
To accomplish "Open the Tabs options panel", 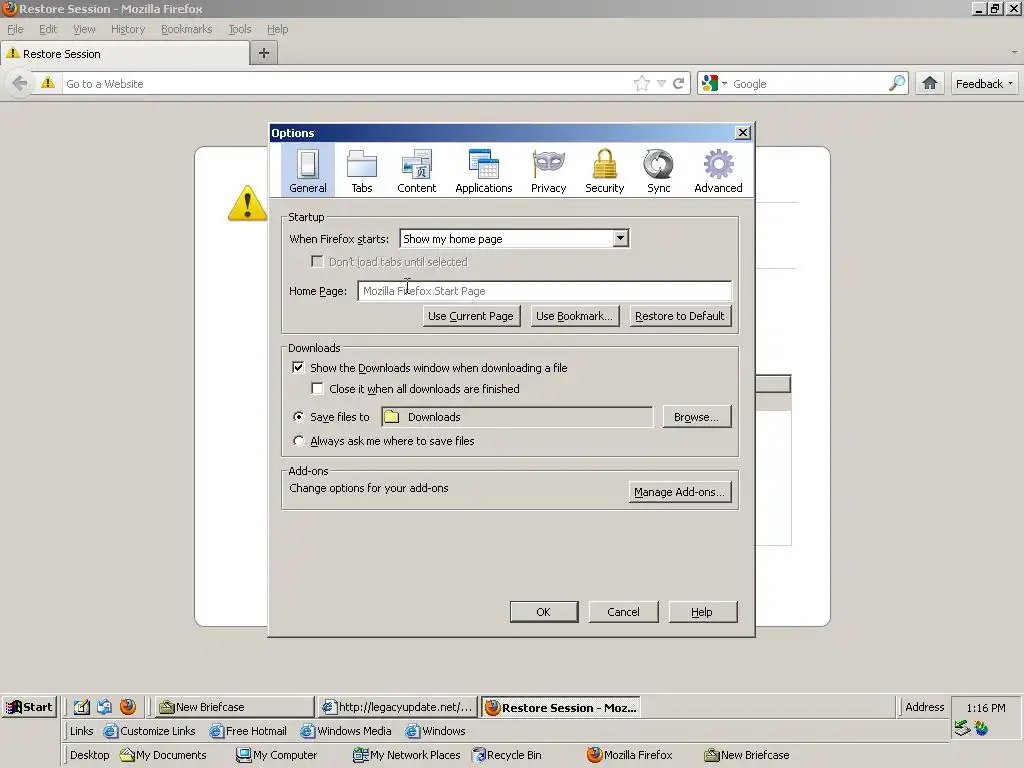I will pyautogui.click(x=362, y=170).
